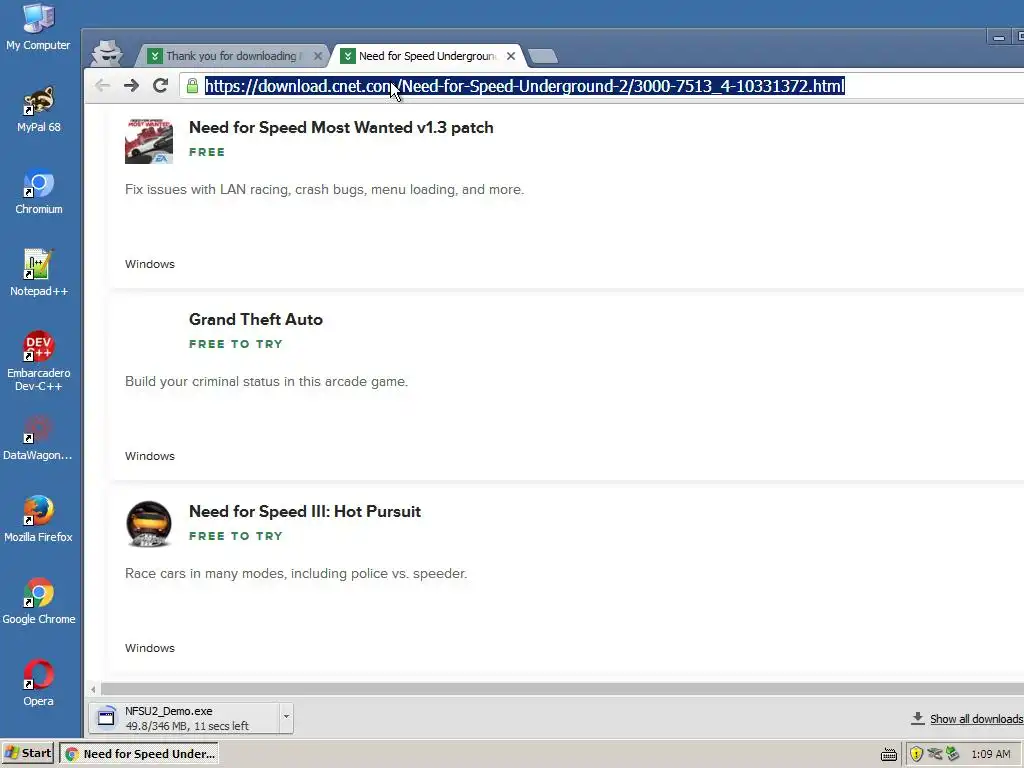Open Embarcadero Dev-C++ shortcut
The image size is (1024, 768).
pos(38,361)
